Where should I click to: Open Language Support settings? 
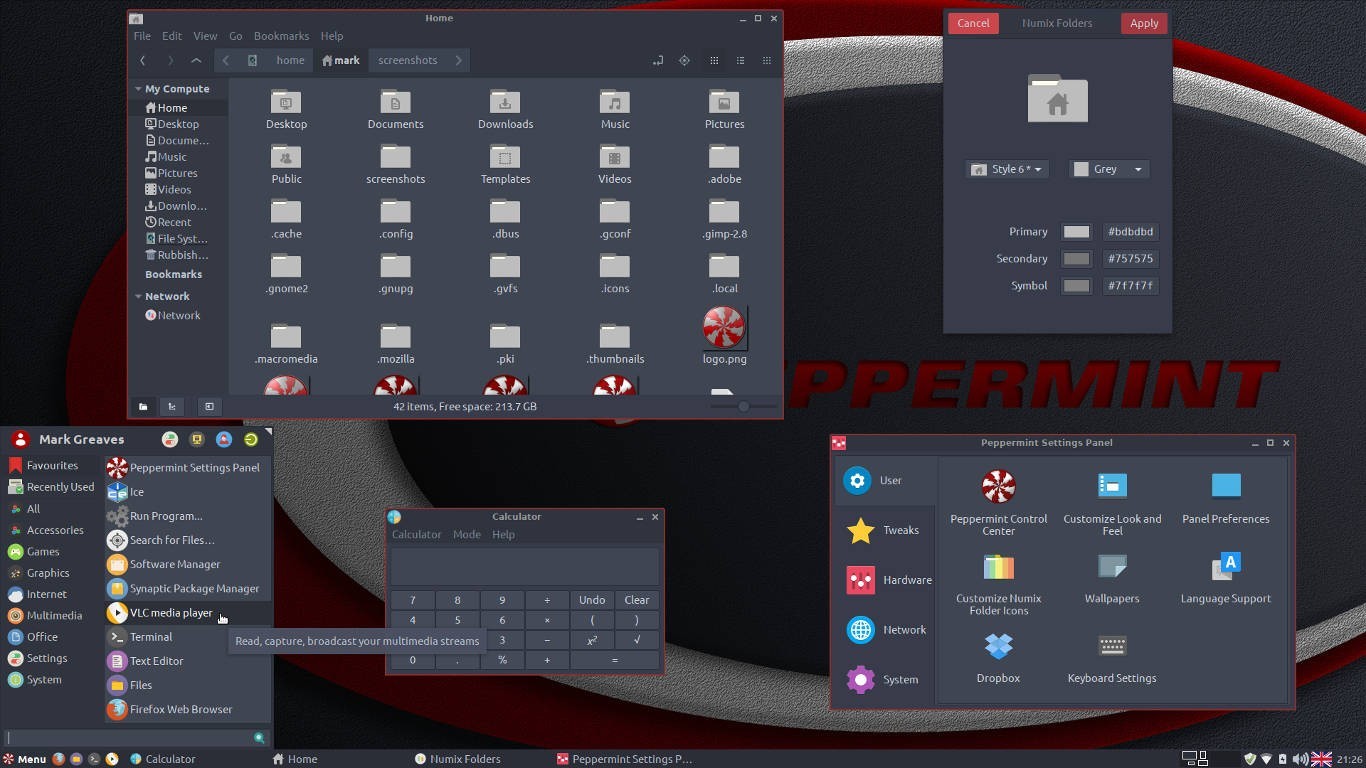coord(1225,578)
